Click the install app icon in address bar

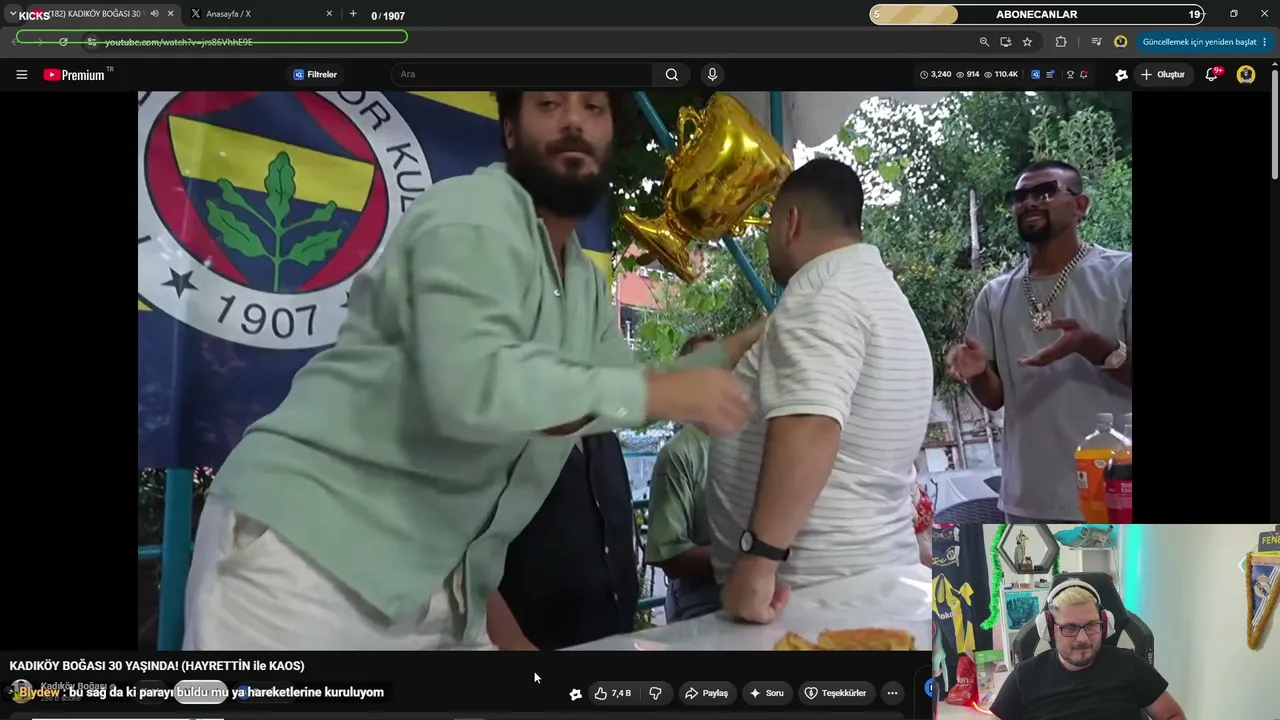(1005, 42)
